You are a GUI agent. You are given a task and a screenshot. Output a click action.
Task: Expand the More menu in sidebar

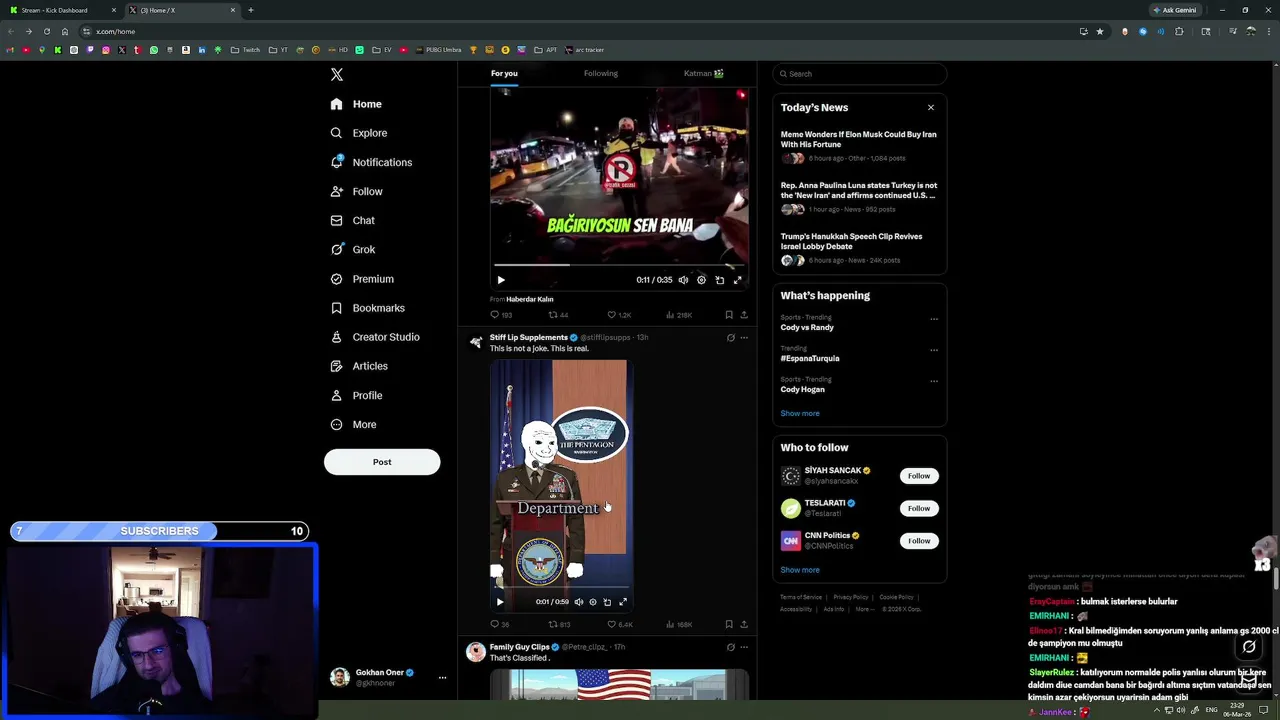(x=353, y=424)
